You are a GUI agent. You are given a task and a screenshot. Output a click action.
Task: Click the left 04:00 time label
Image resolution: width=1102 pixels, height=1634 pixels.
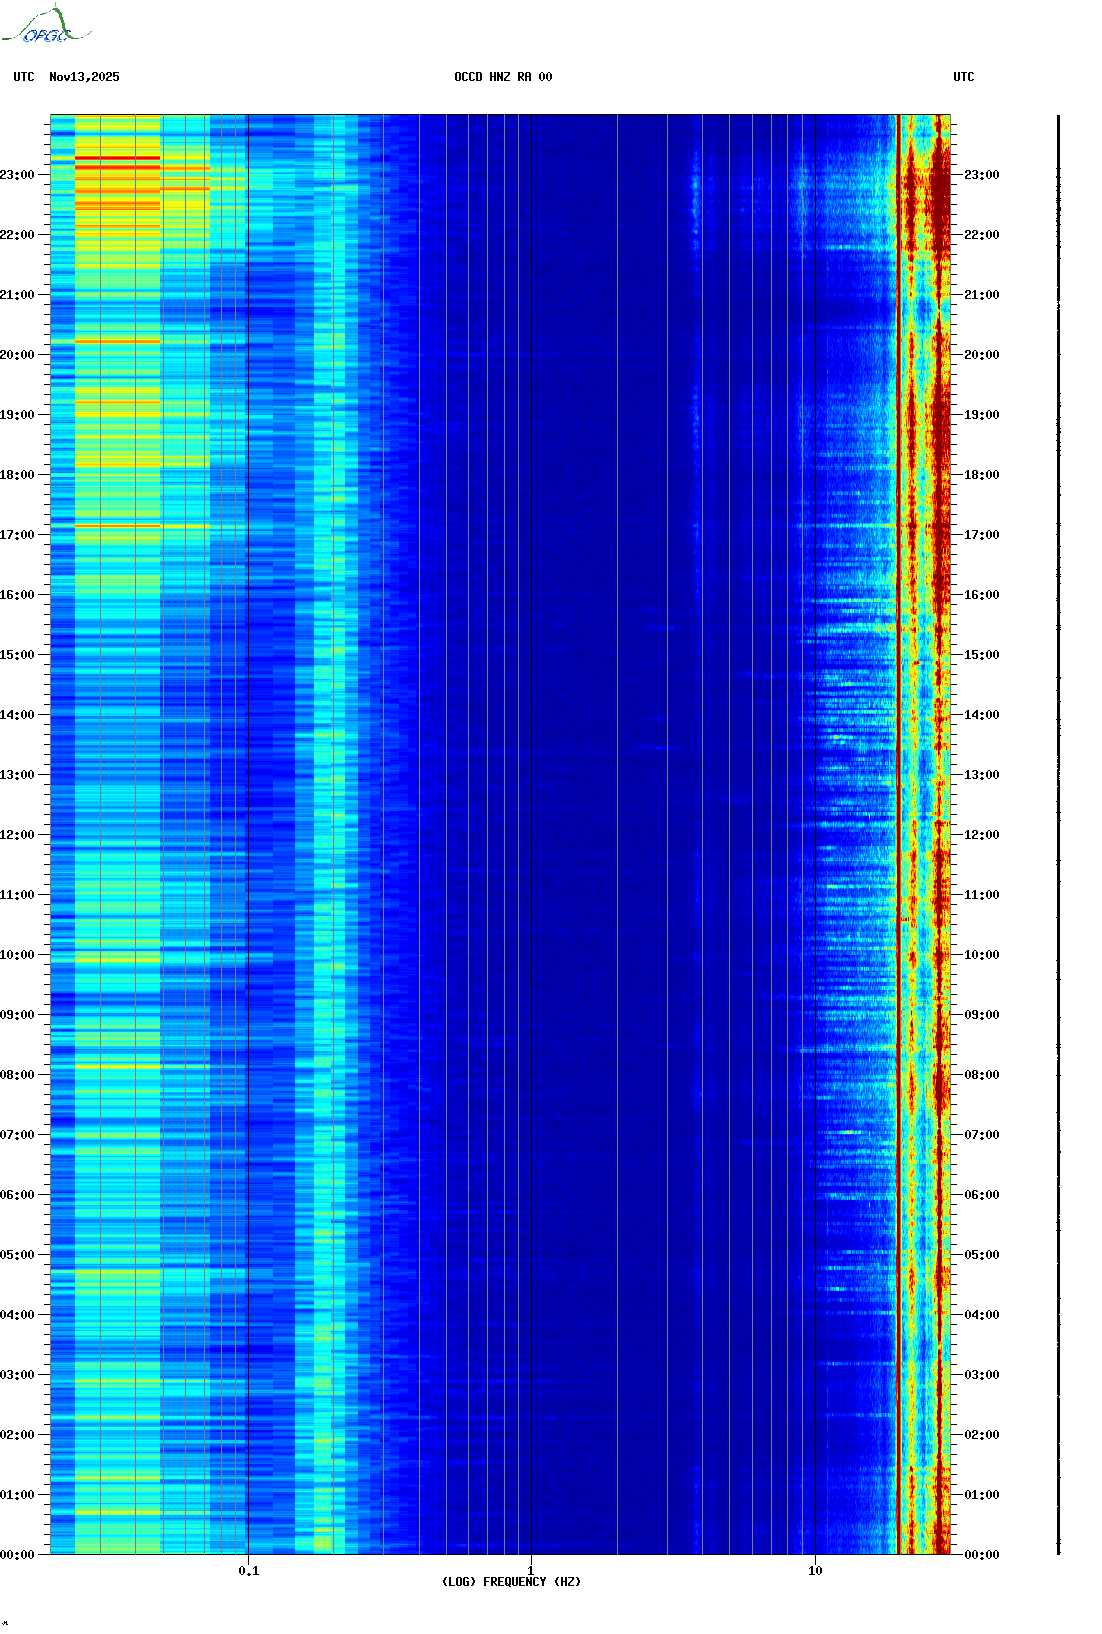17,1315
